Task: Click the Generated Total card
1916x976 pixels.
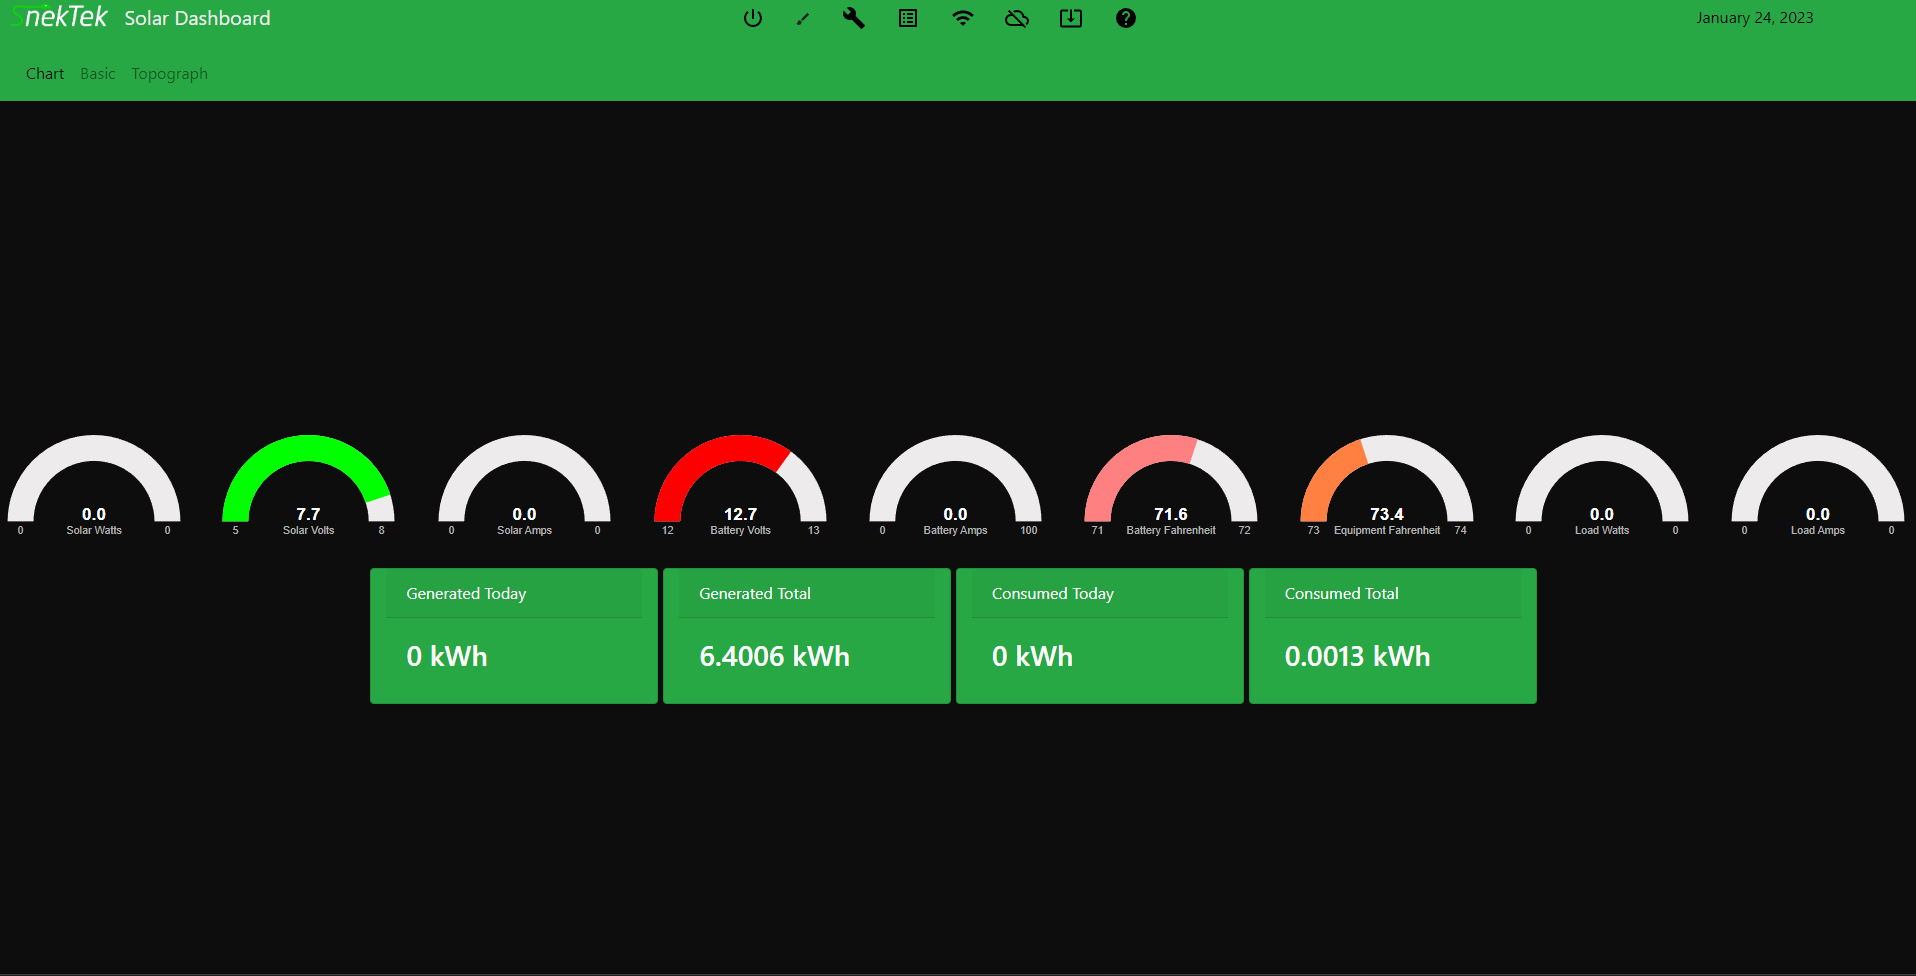Action: click(806, 636)
